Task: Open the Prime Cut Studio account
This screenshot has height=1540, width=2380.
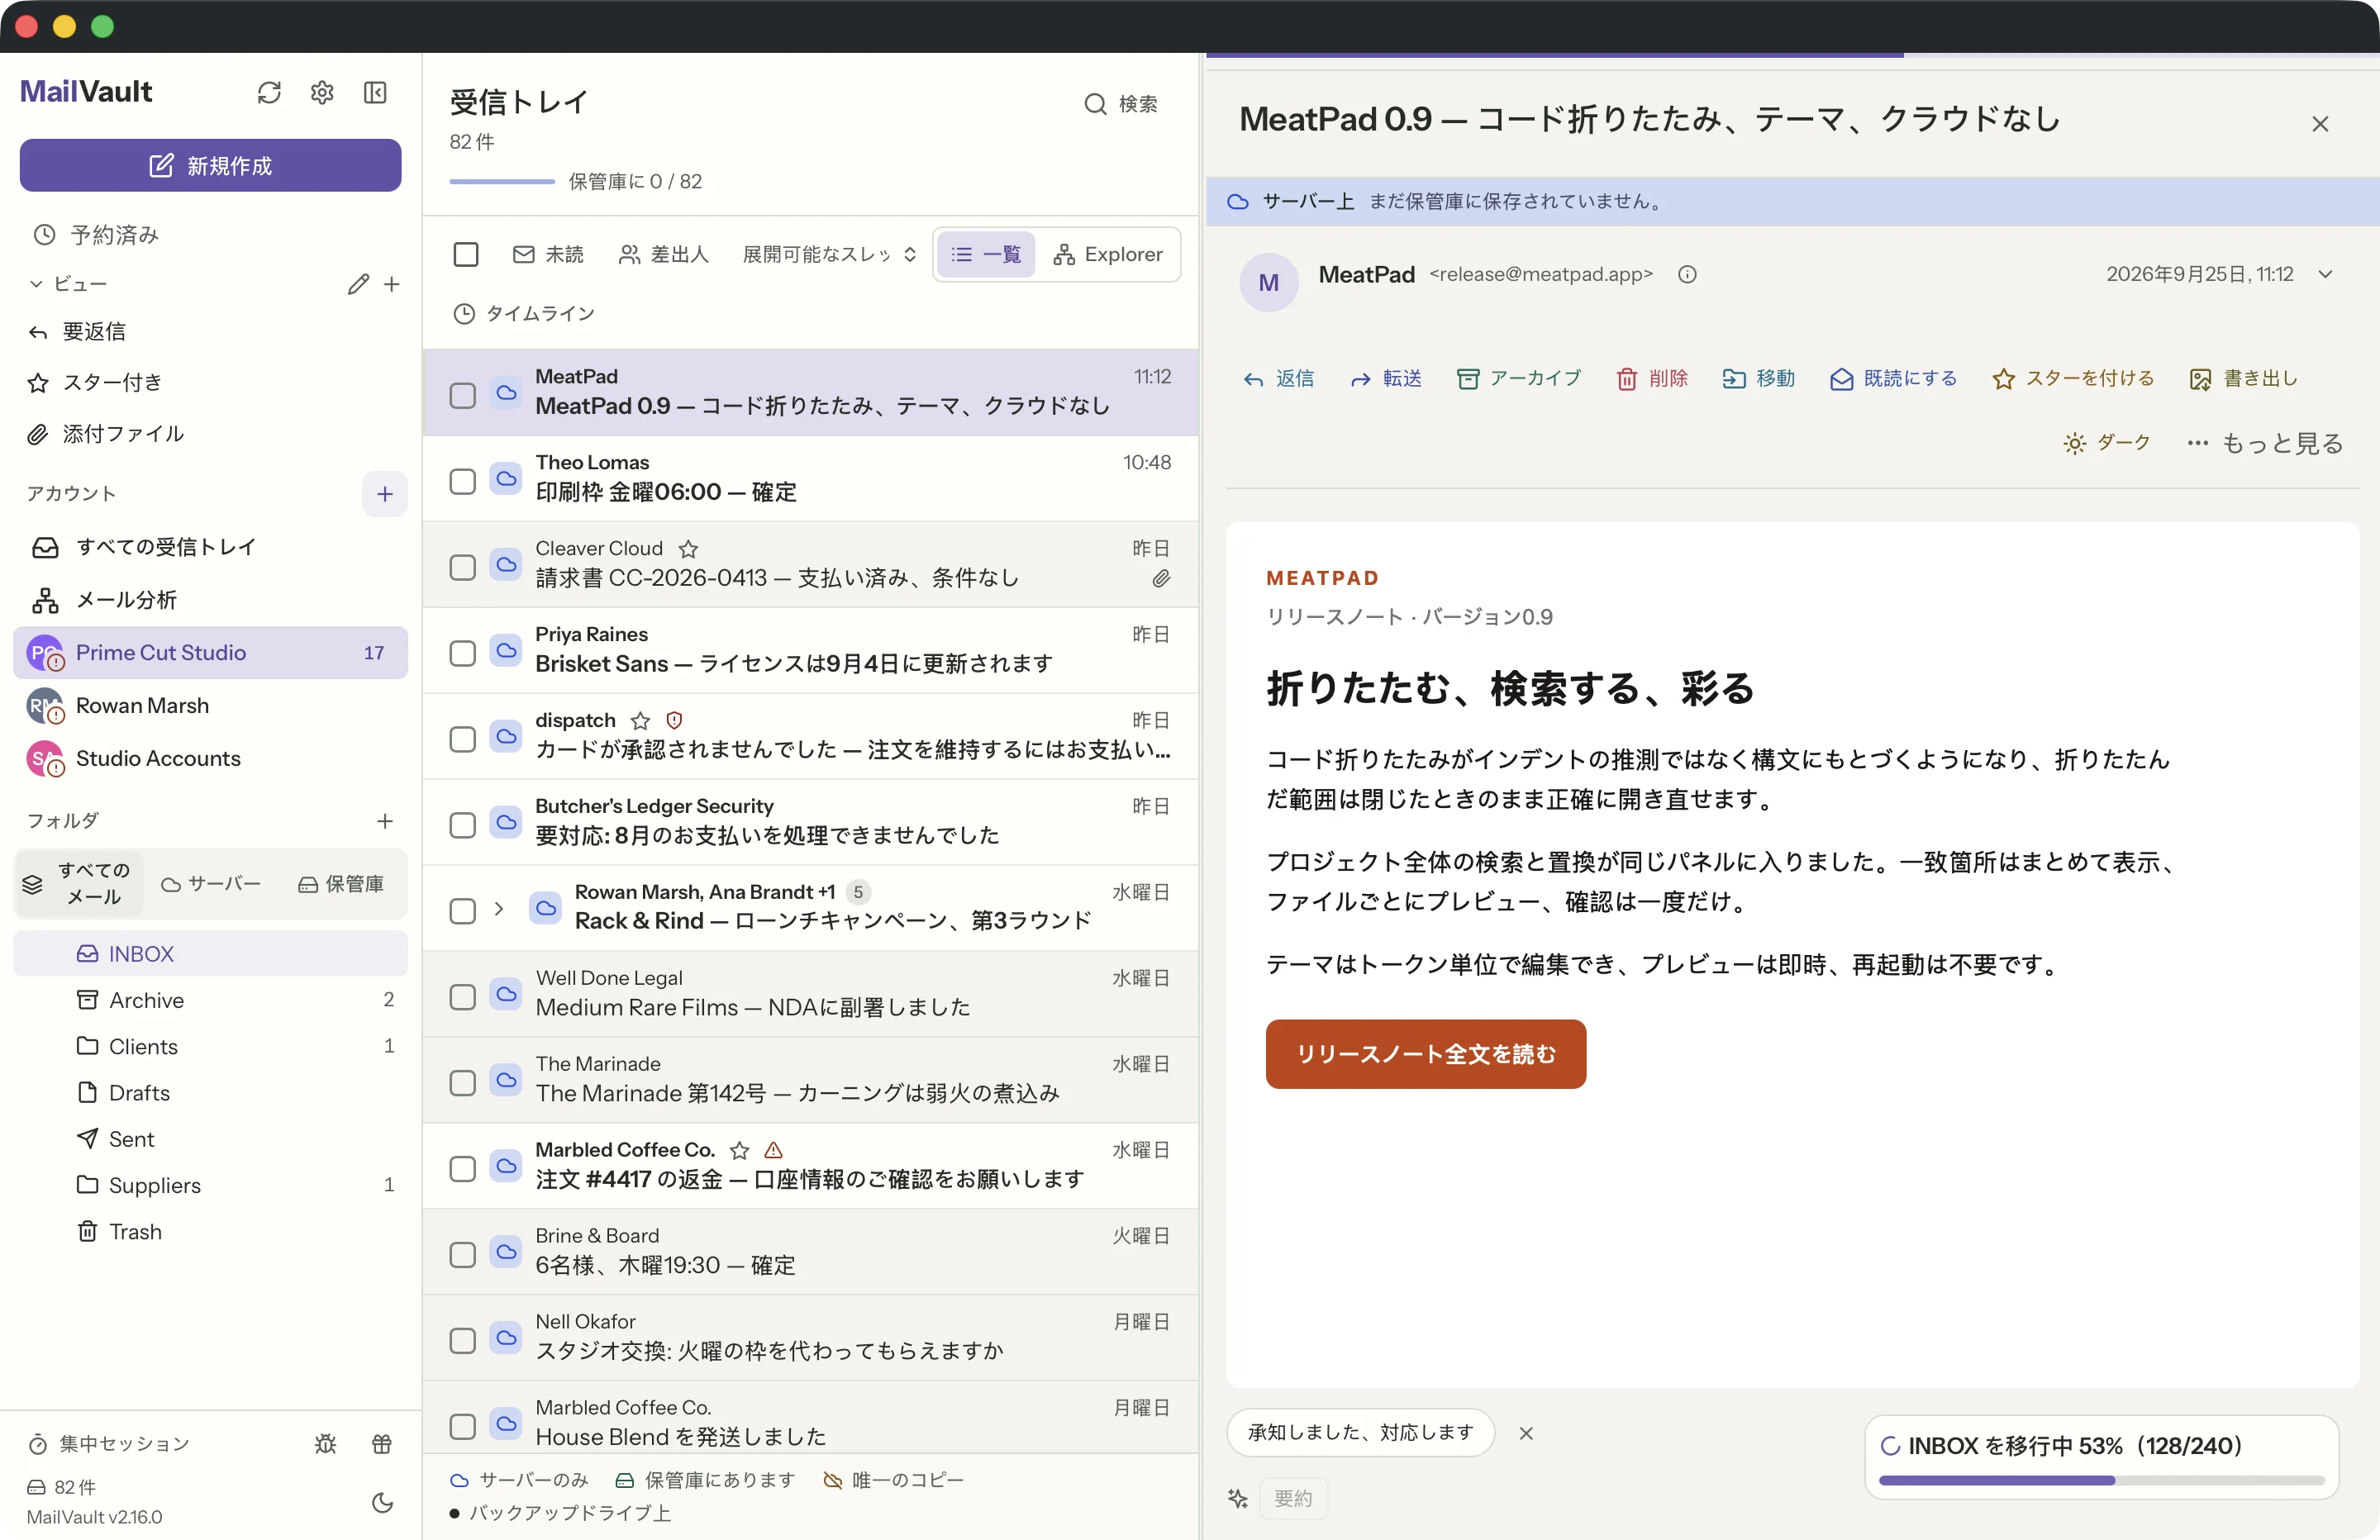Action: point(210,653)
